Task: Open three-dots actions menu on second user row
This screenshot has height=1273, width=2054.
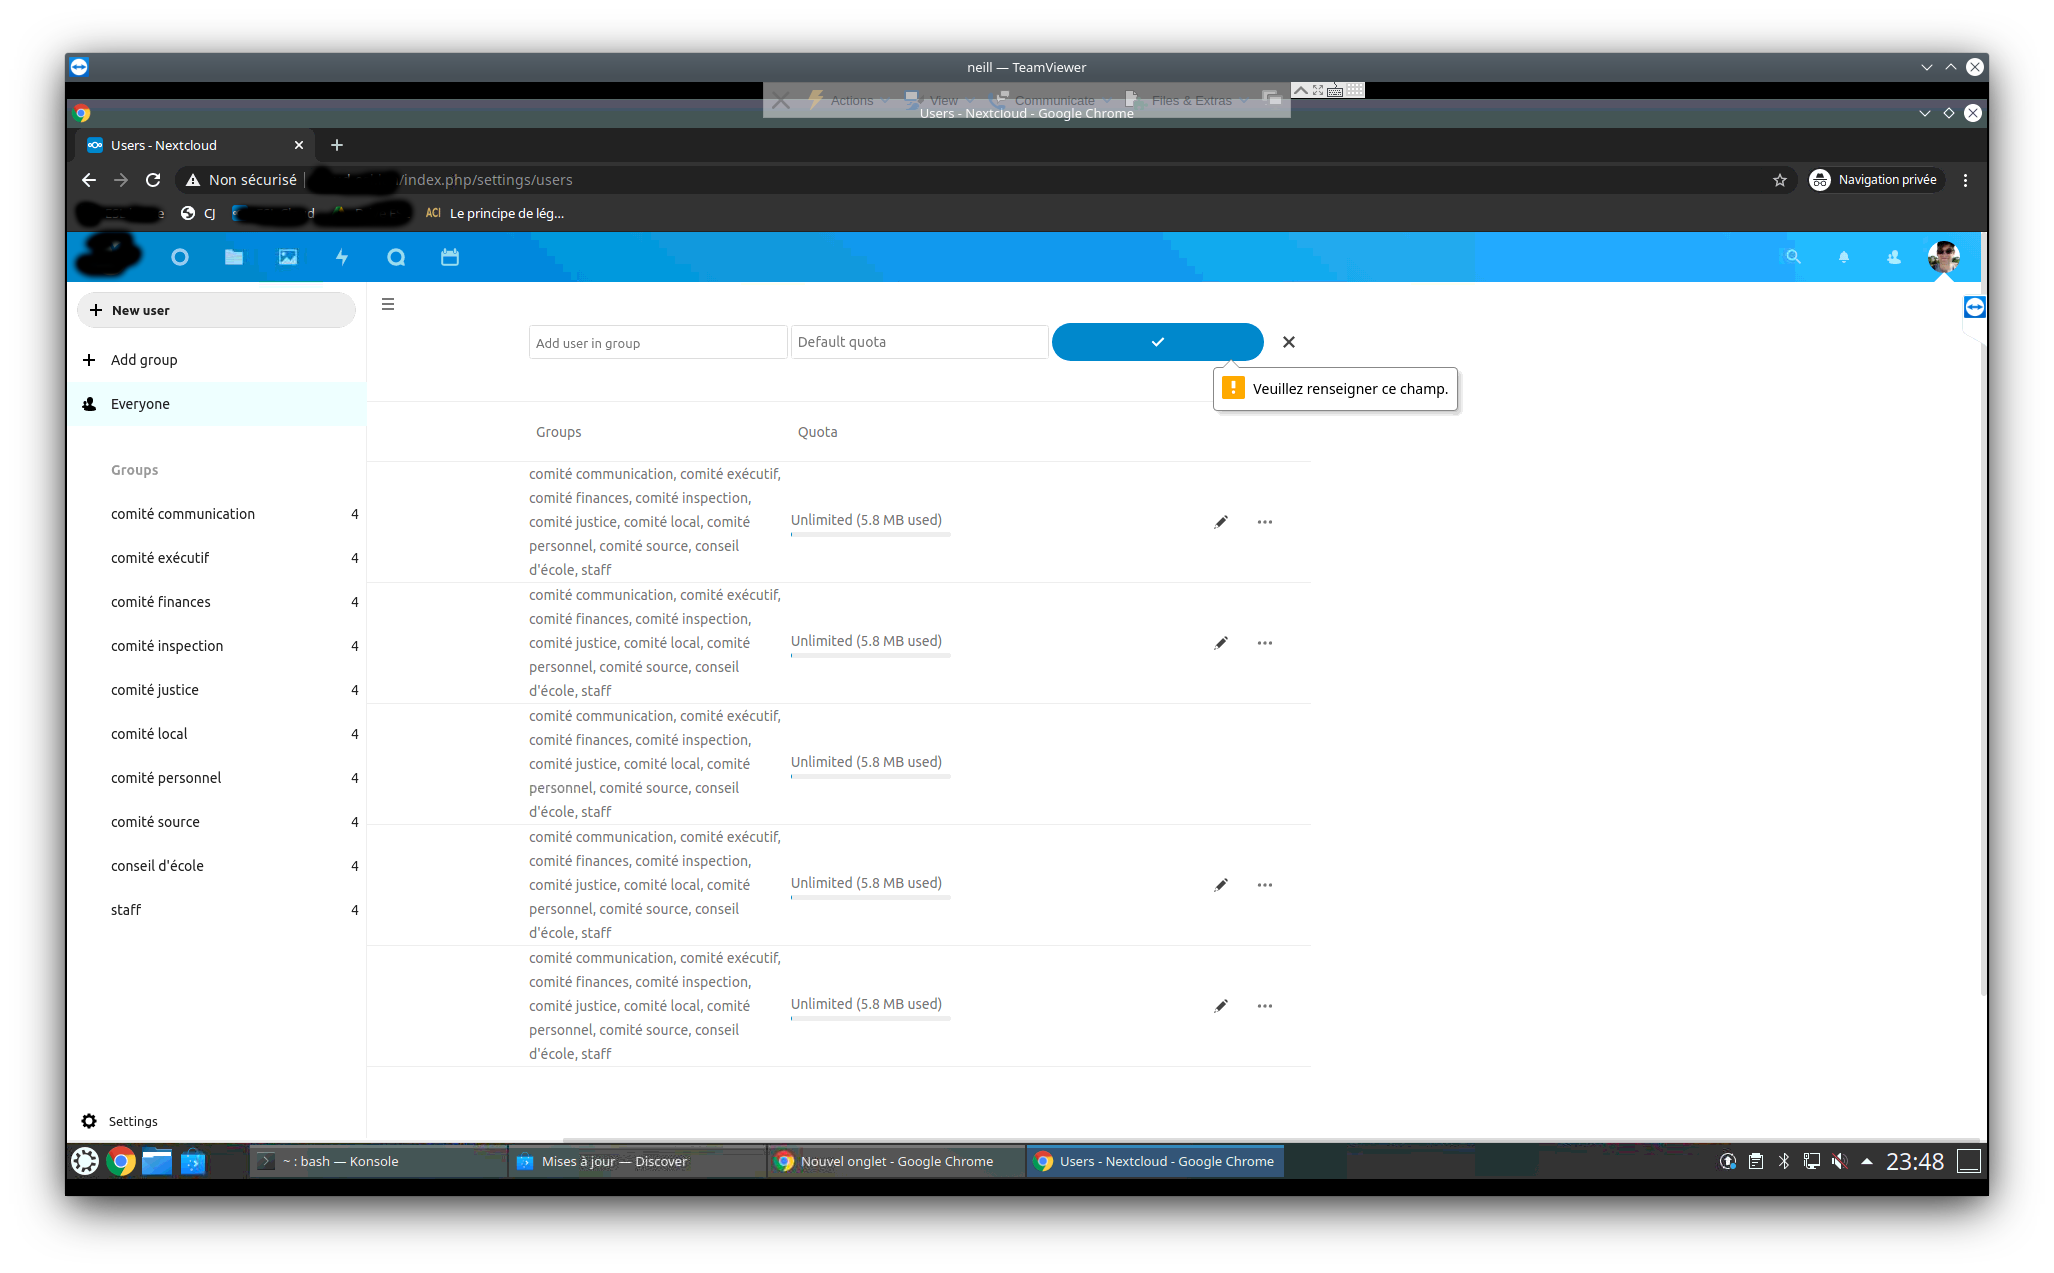Action: coord(1265,643)
